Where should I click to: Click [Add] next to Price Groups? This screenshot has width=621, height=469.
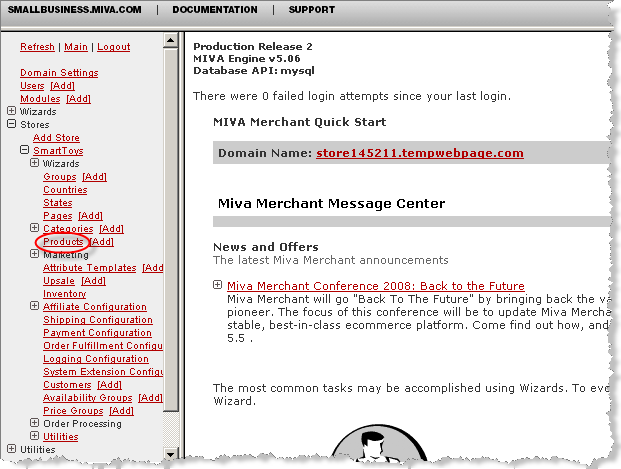[122, 411]
